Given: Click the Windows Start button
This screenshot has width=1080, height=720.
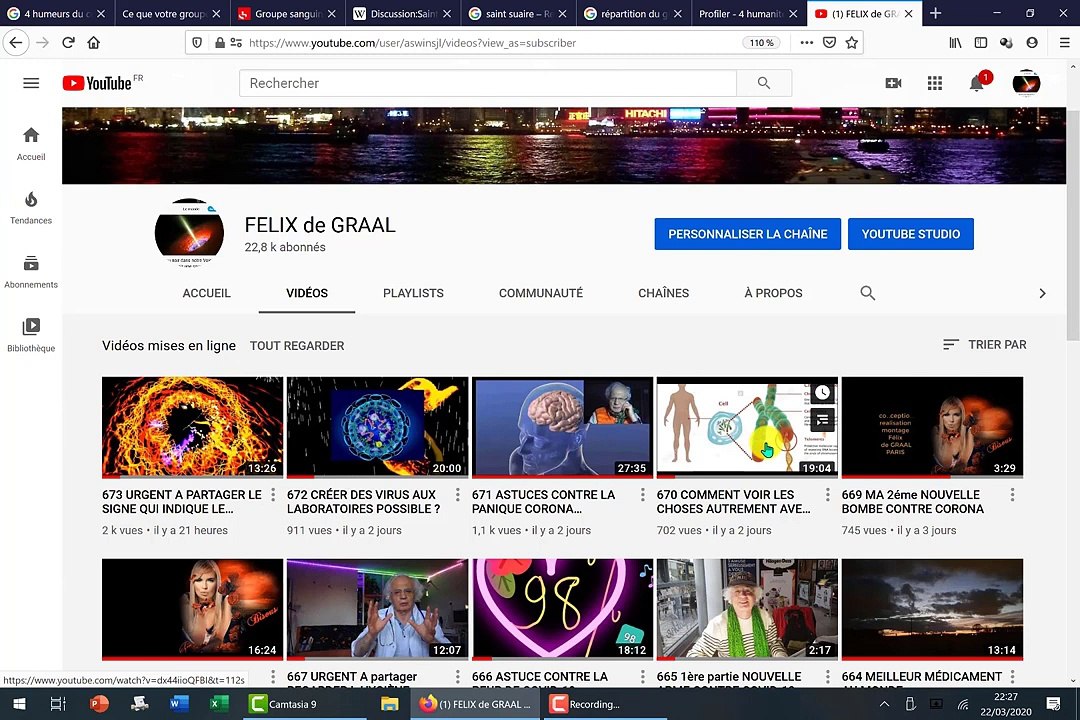Looking at the screenshot, I should tap(19, 704).
